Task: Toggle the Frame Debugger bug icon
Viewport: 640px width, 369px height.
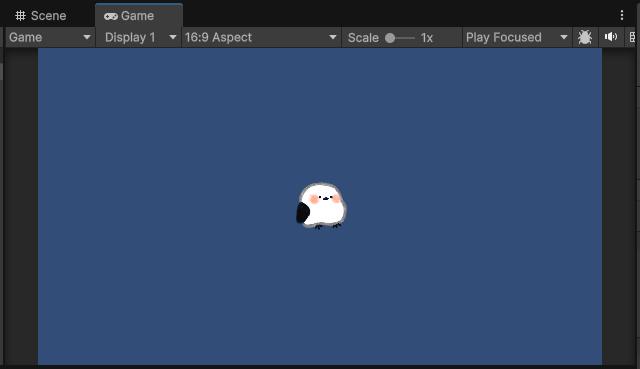Action: 585,37
